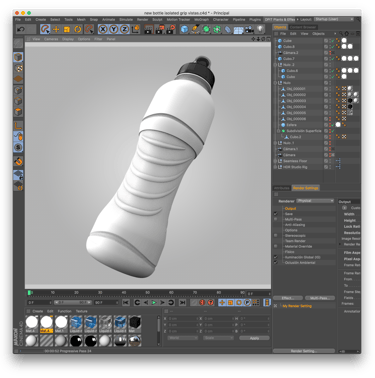
Task: Click the Subdivision Surface generator icon
Action: [x=206, y=29]
